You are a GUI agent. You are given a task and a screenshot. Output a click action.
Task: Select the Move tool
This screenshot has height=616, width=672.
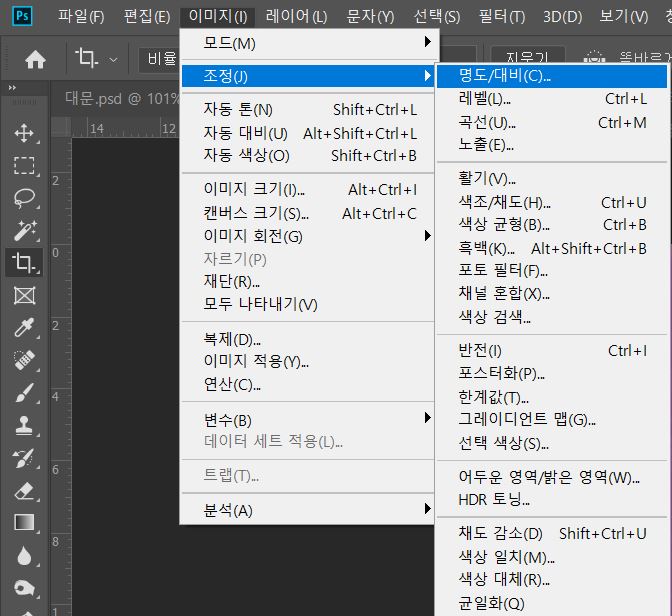point(24,133)
